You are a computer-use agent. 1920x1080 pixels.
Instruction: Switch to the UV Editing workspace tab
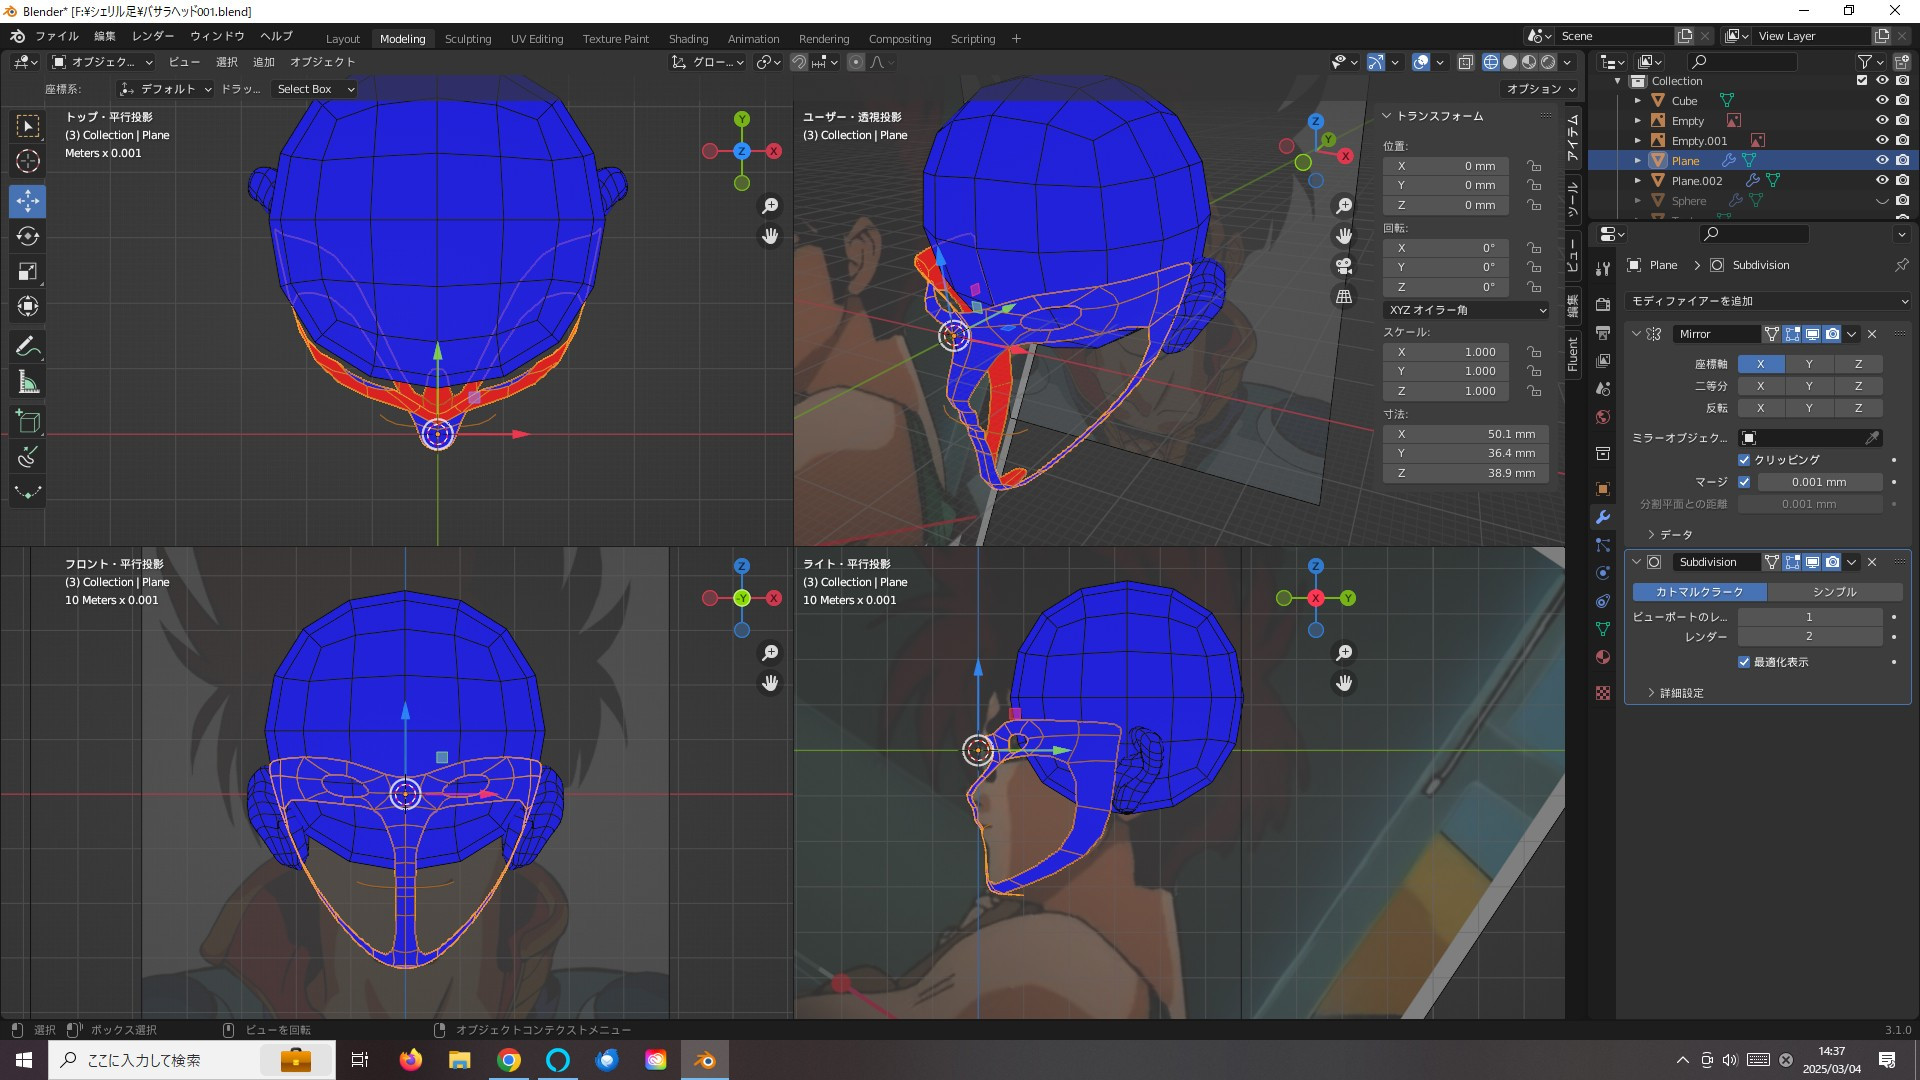point(537,39)
